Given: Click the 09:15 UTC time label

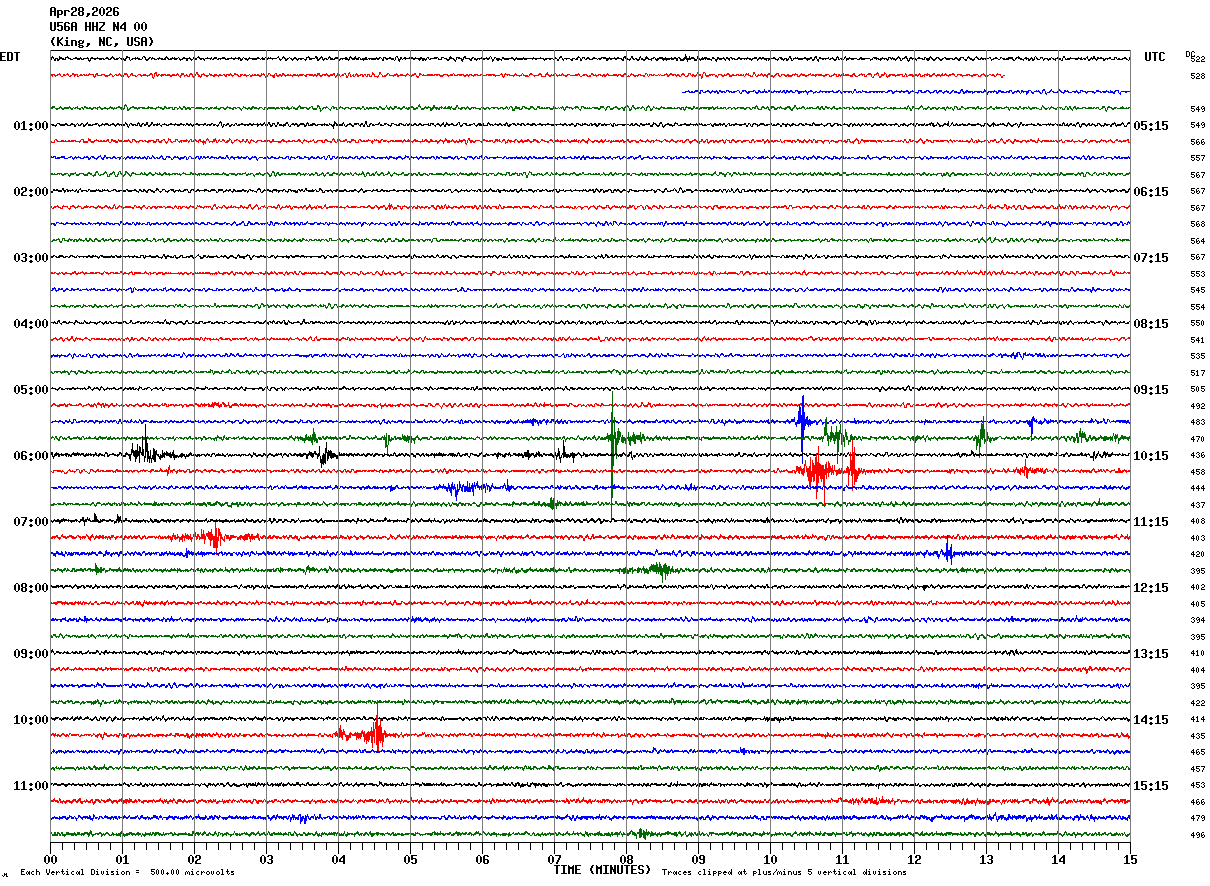Looking at the screenshot, I should 1151,390.
